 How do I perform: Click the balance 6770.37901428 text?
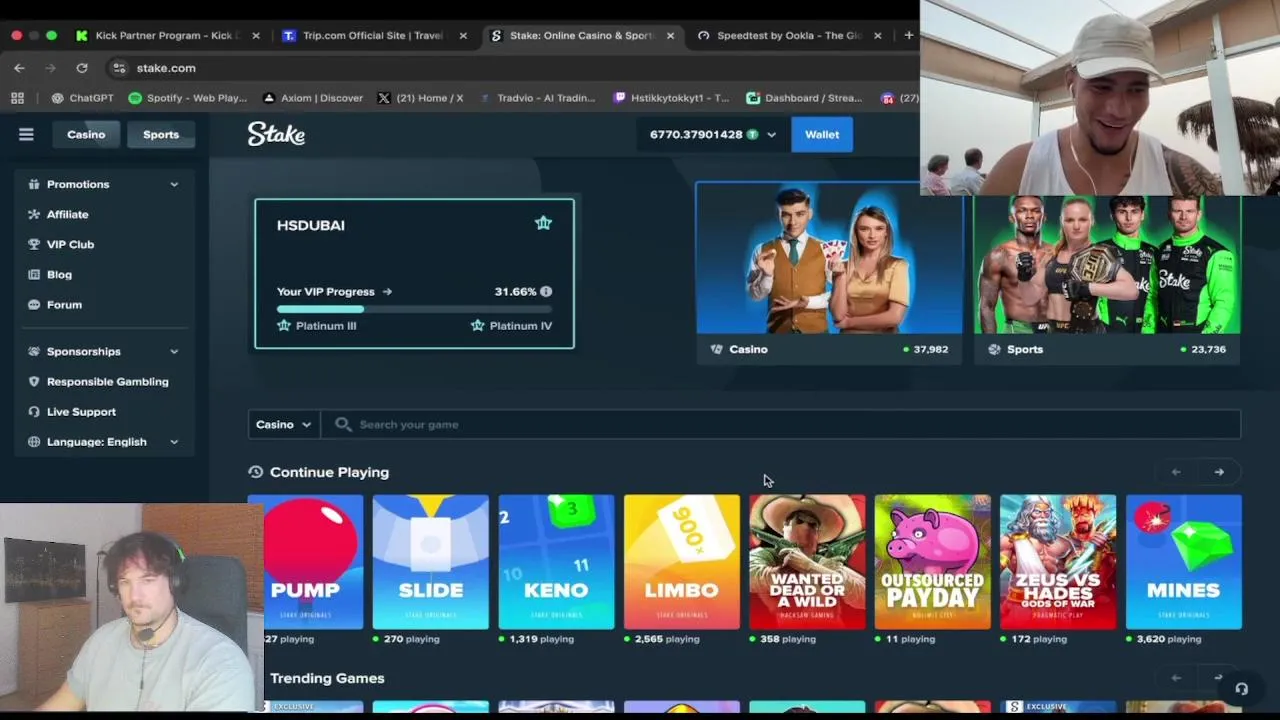pos(696,135)
